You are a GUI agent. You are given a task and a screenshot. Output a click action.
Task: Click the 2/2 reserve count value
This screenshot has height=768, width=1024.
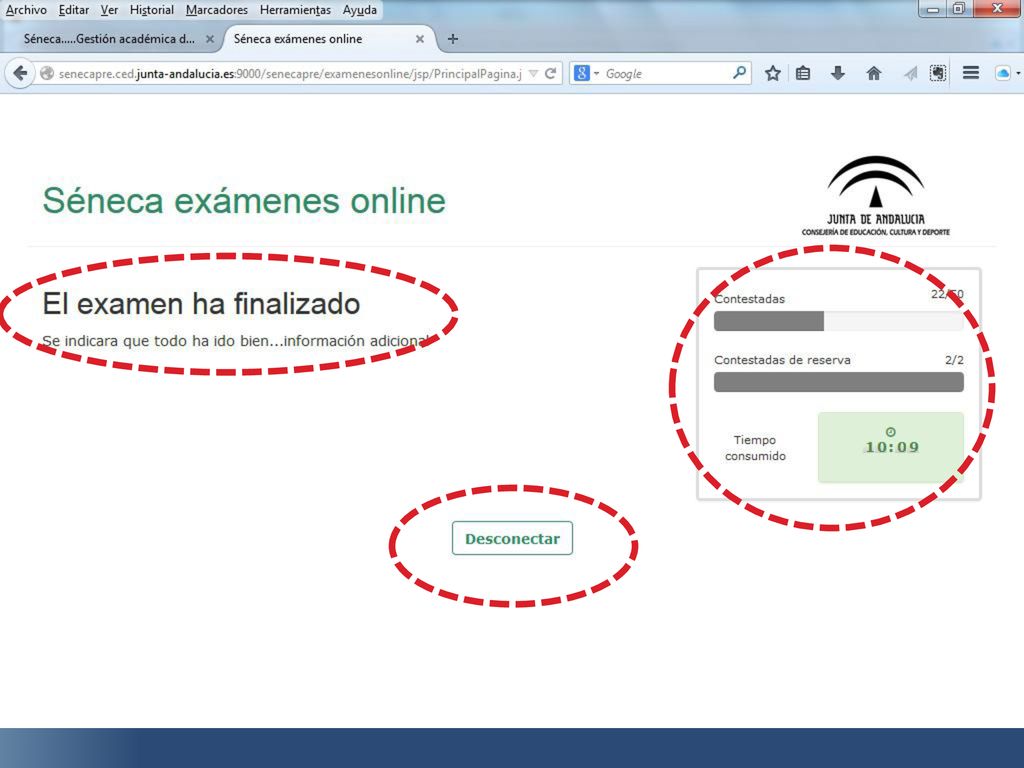(x=954, y=360)
